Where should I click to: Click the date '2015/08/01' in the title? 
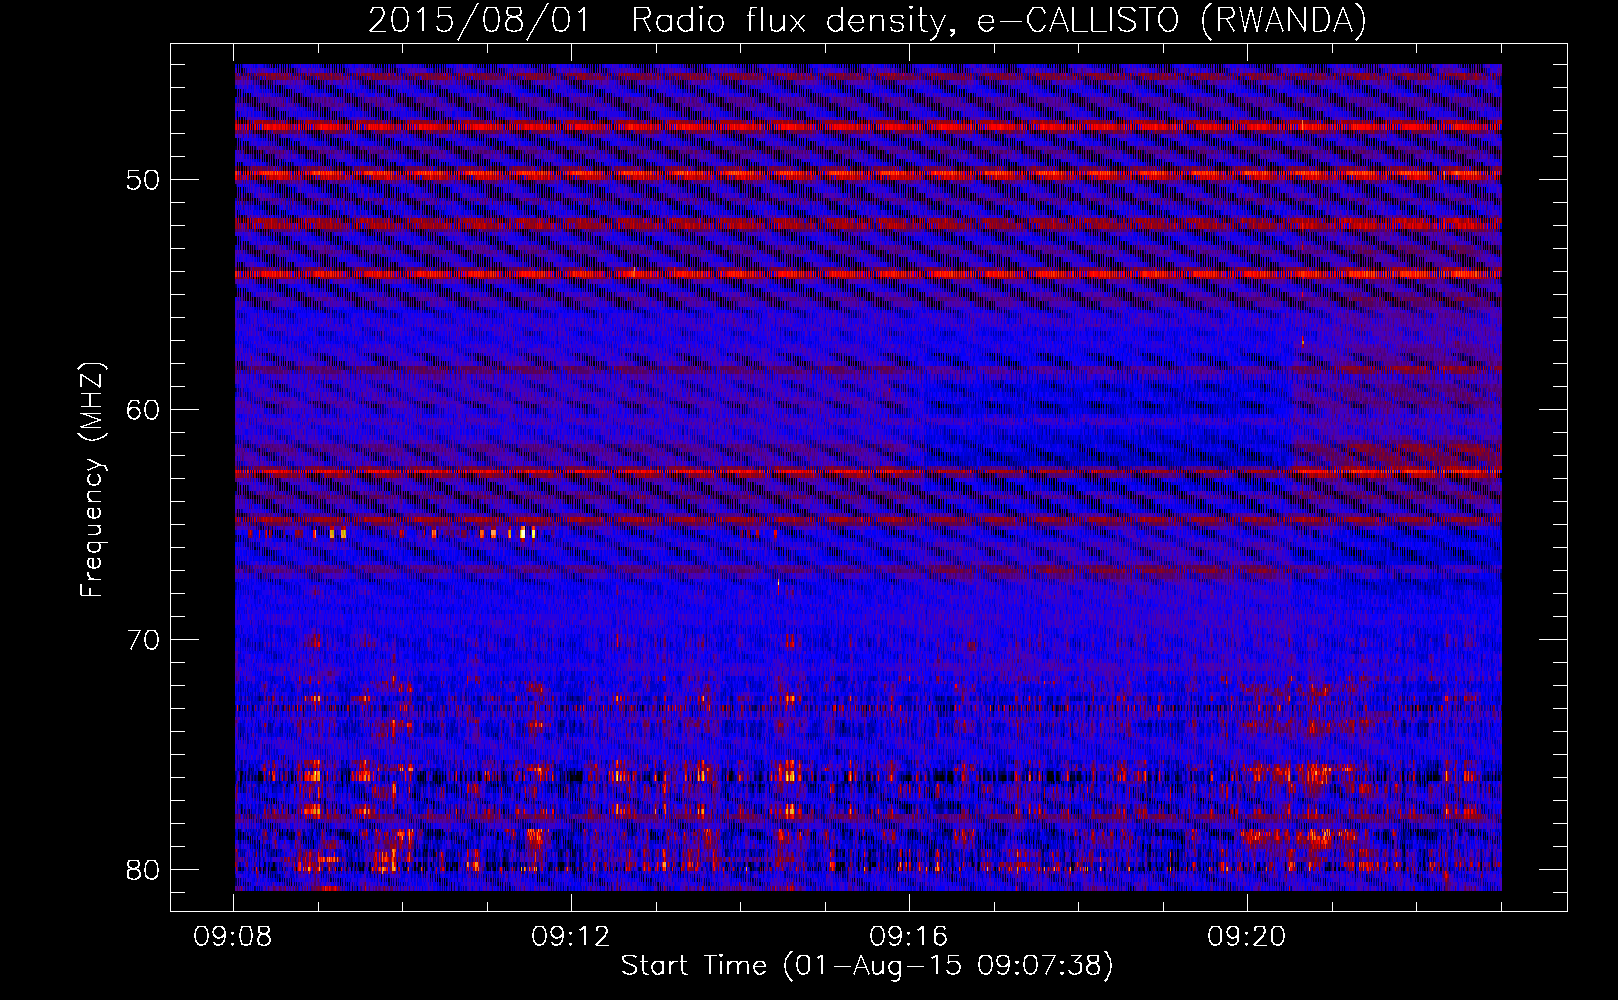pos(479,21)
